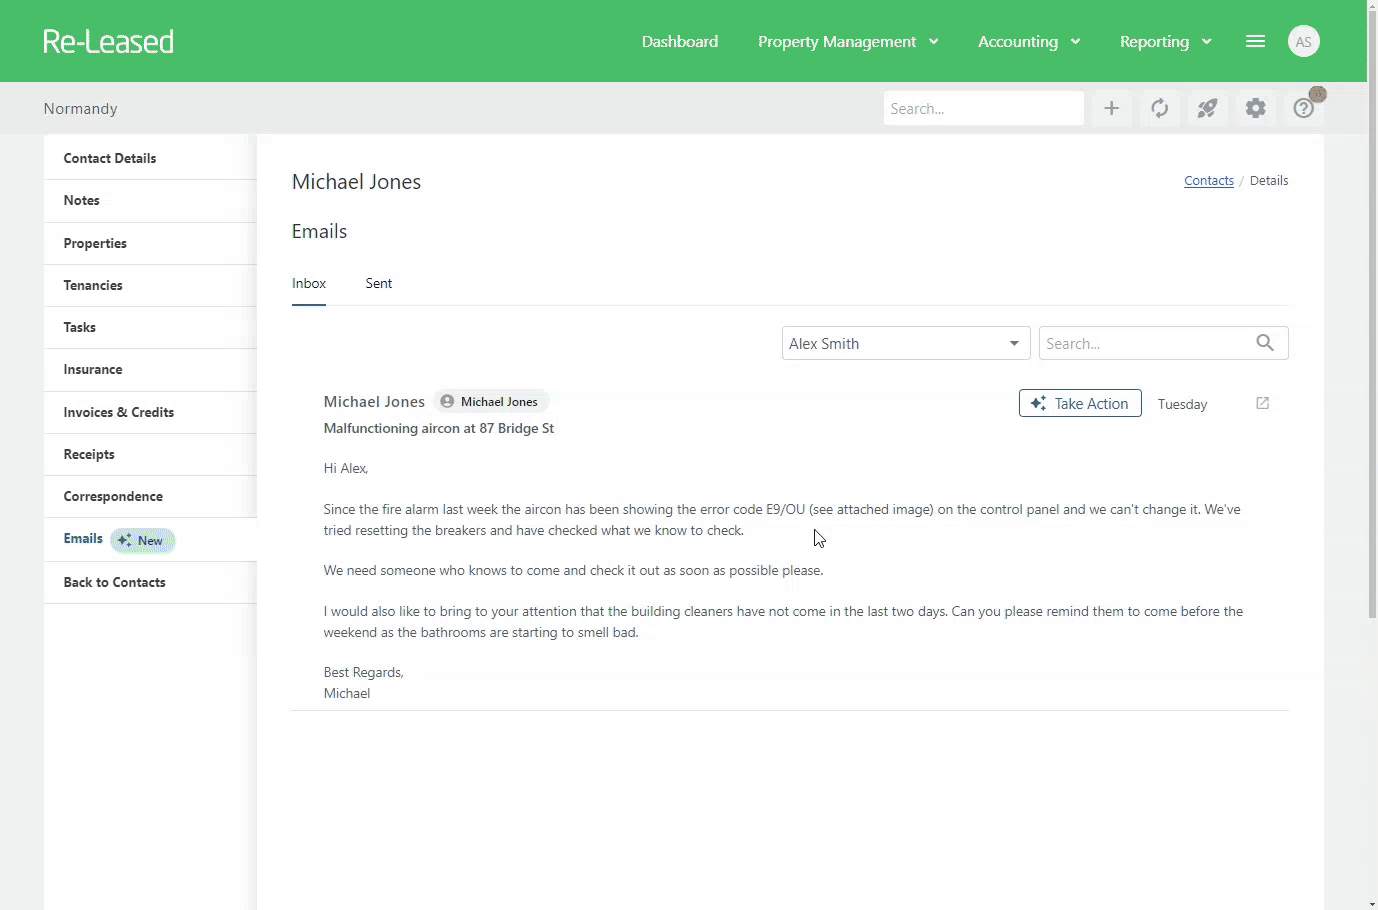Select the Inbox tab
The height and width of the screenshot is (910, 1378).
point(309,283)
